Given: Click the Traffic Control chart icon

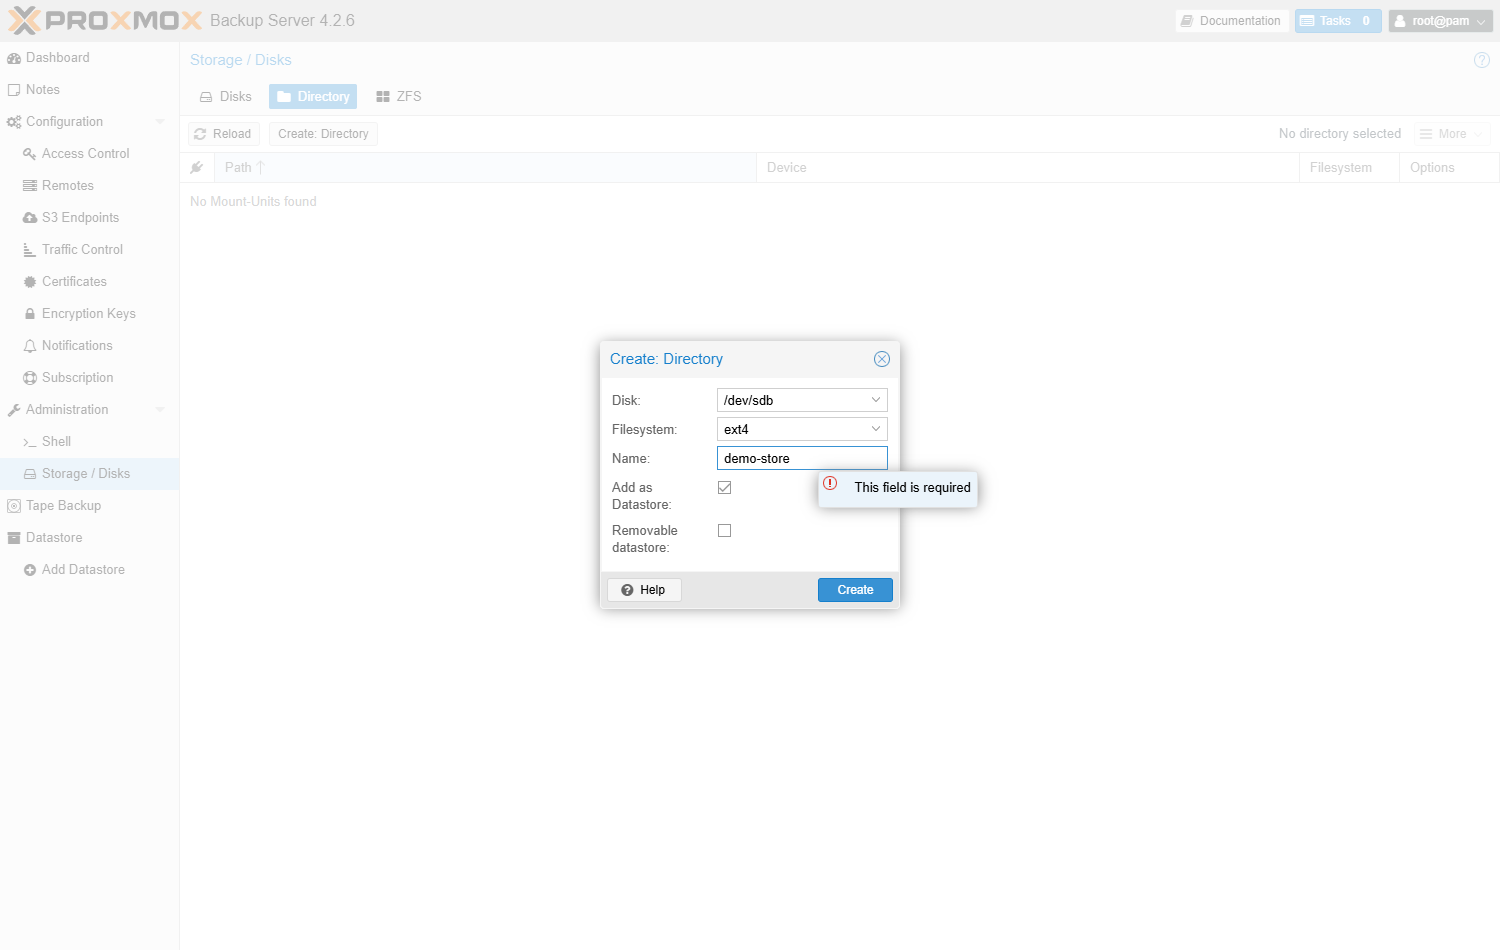Looking at the screenshot, I should pyautogui.click(x=30, y=250).
